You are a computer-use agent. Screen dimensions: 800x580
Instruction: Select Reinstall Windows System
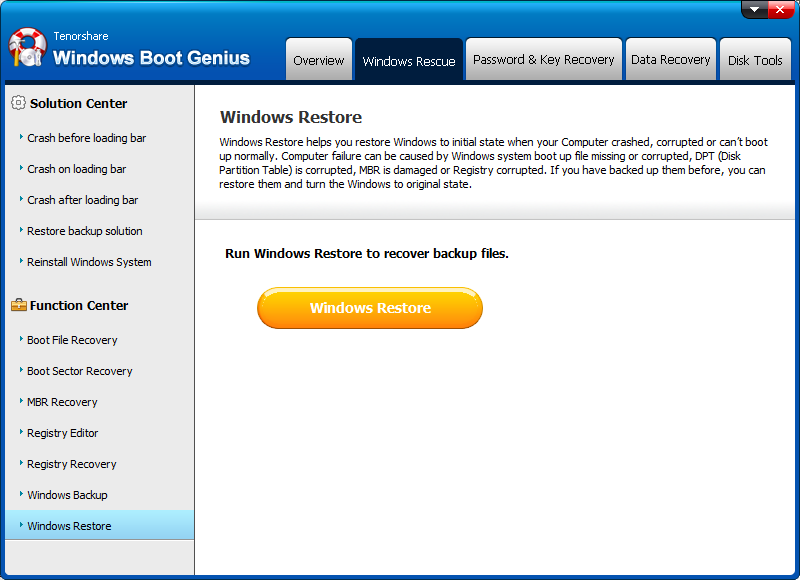(89, 262)
